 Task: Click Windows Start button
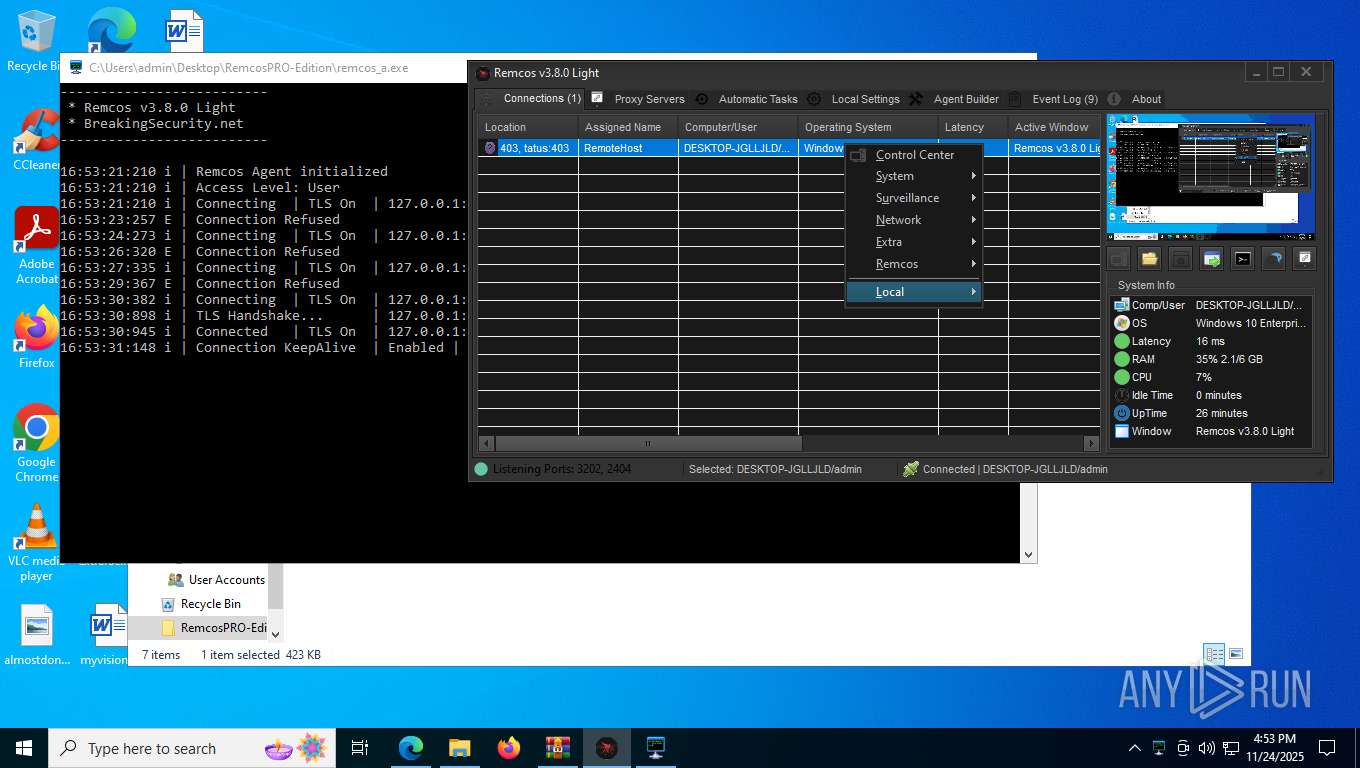pos(24,748)
